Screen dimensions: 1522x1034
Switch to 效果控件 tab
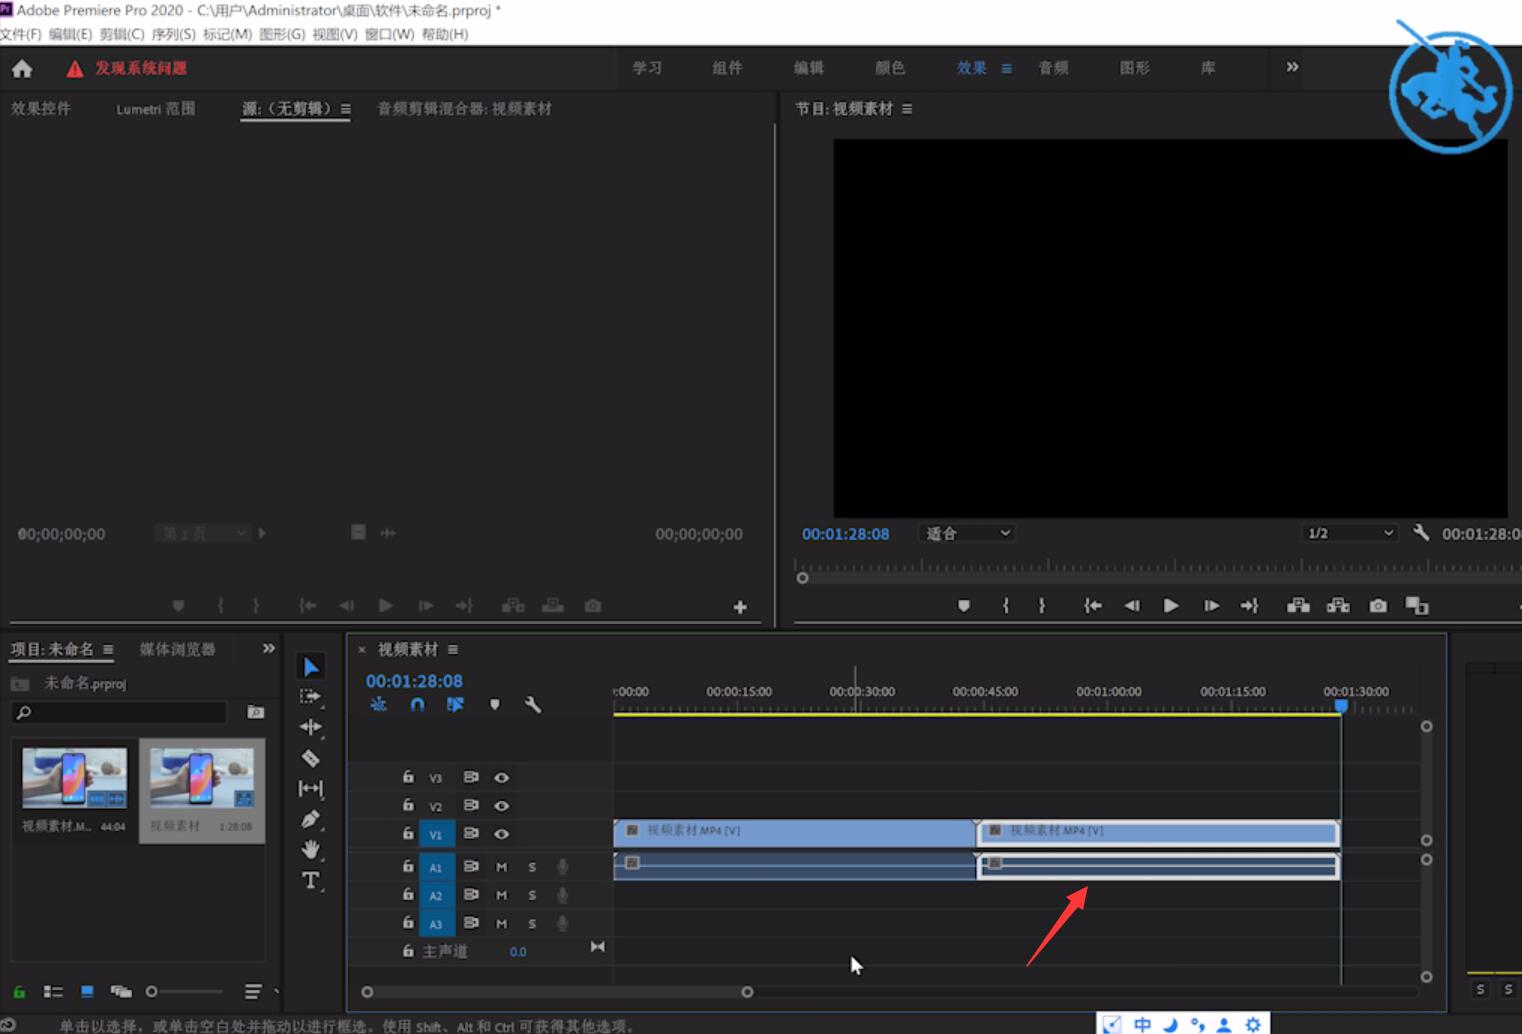pos(41,108)
